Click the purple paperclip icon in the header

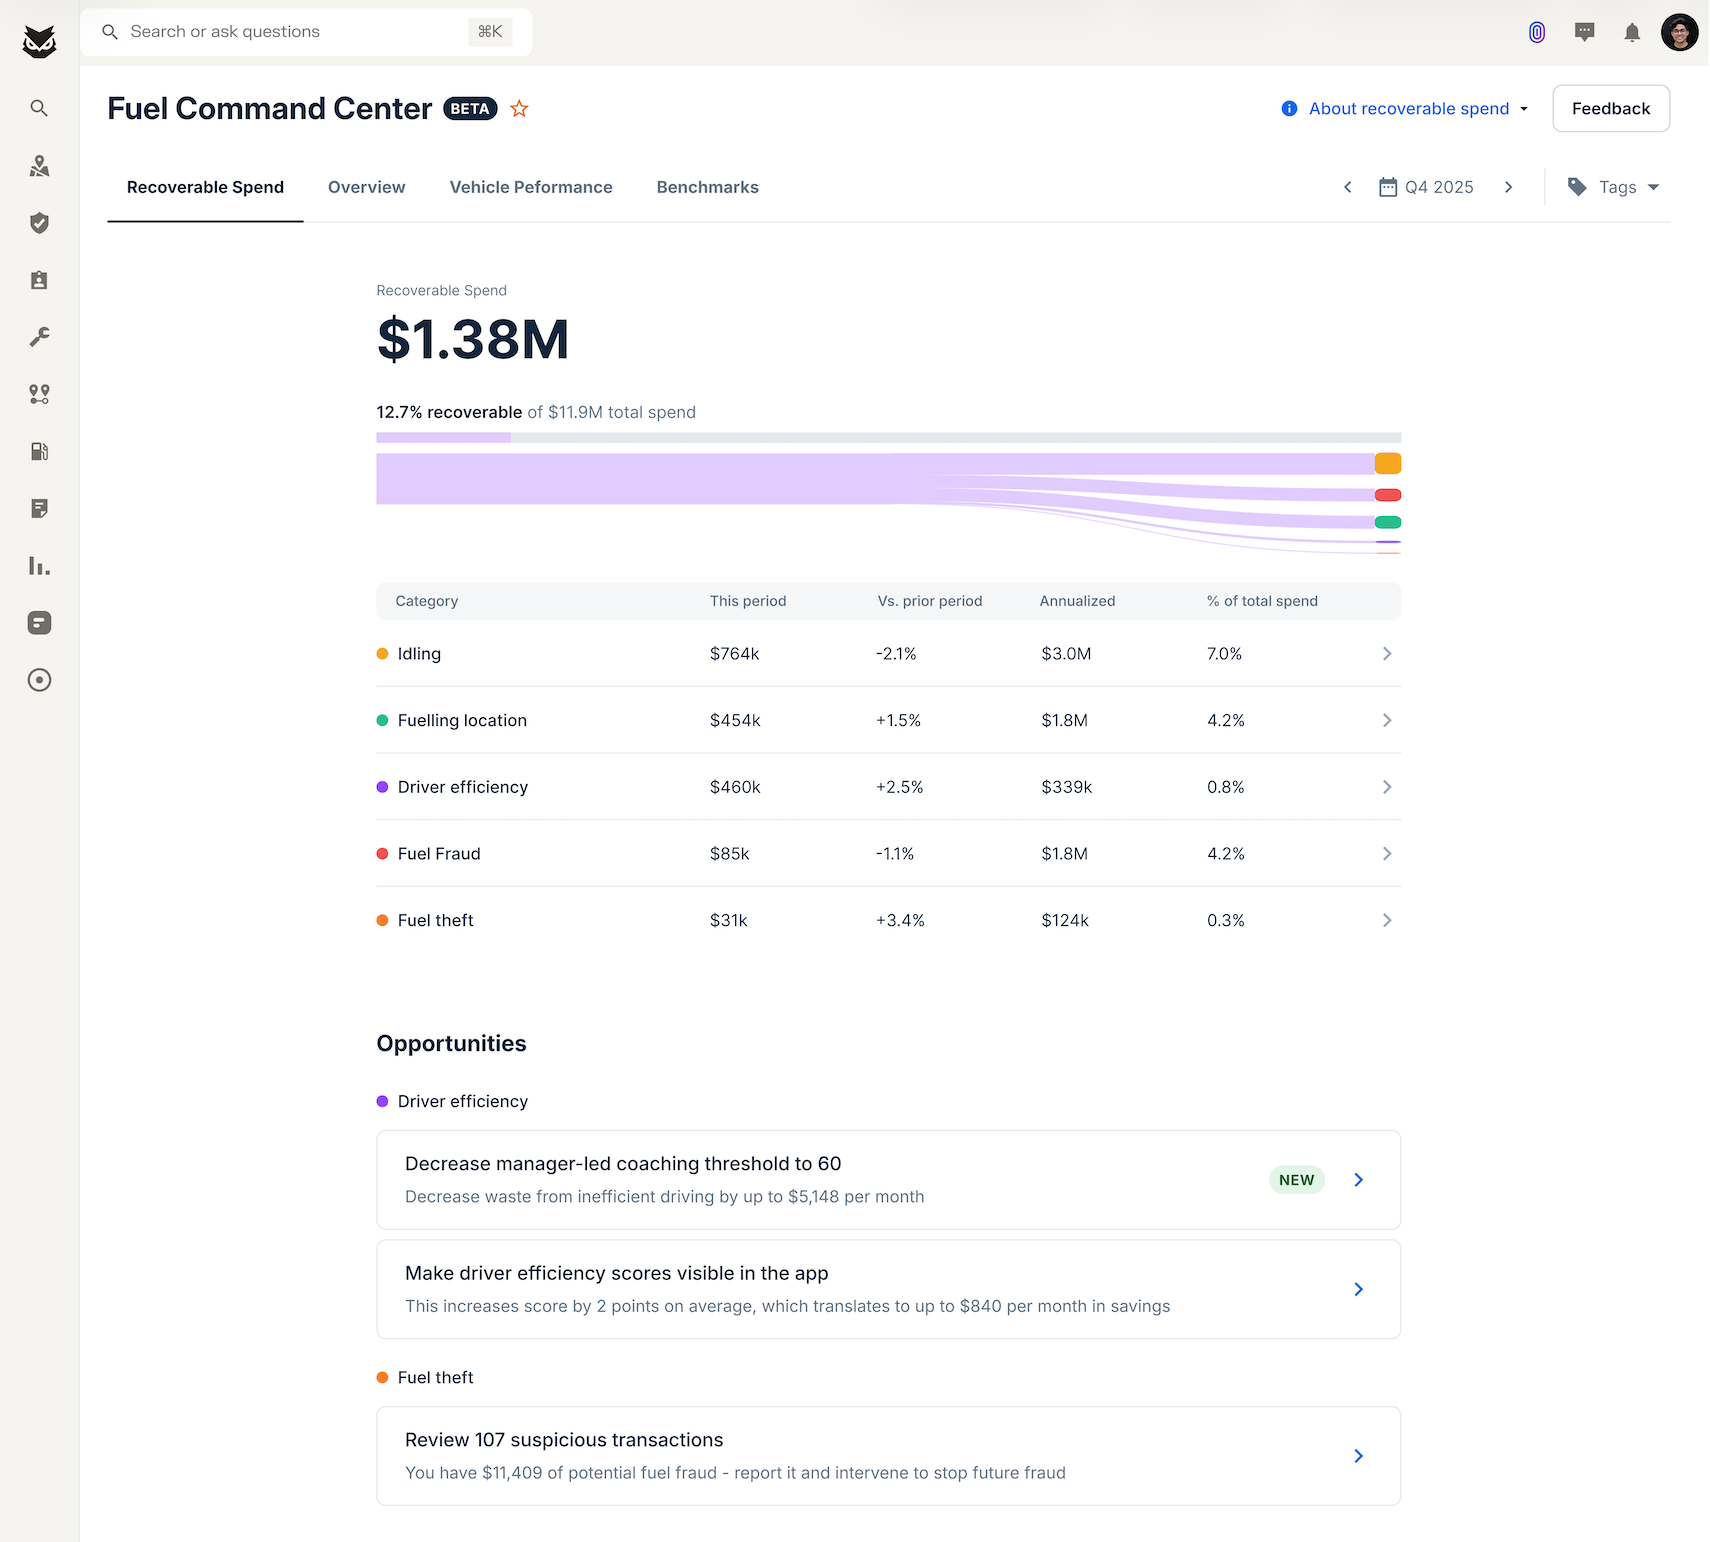point(1537,32)
